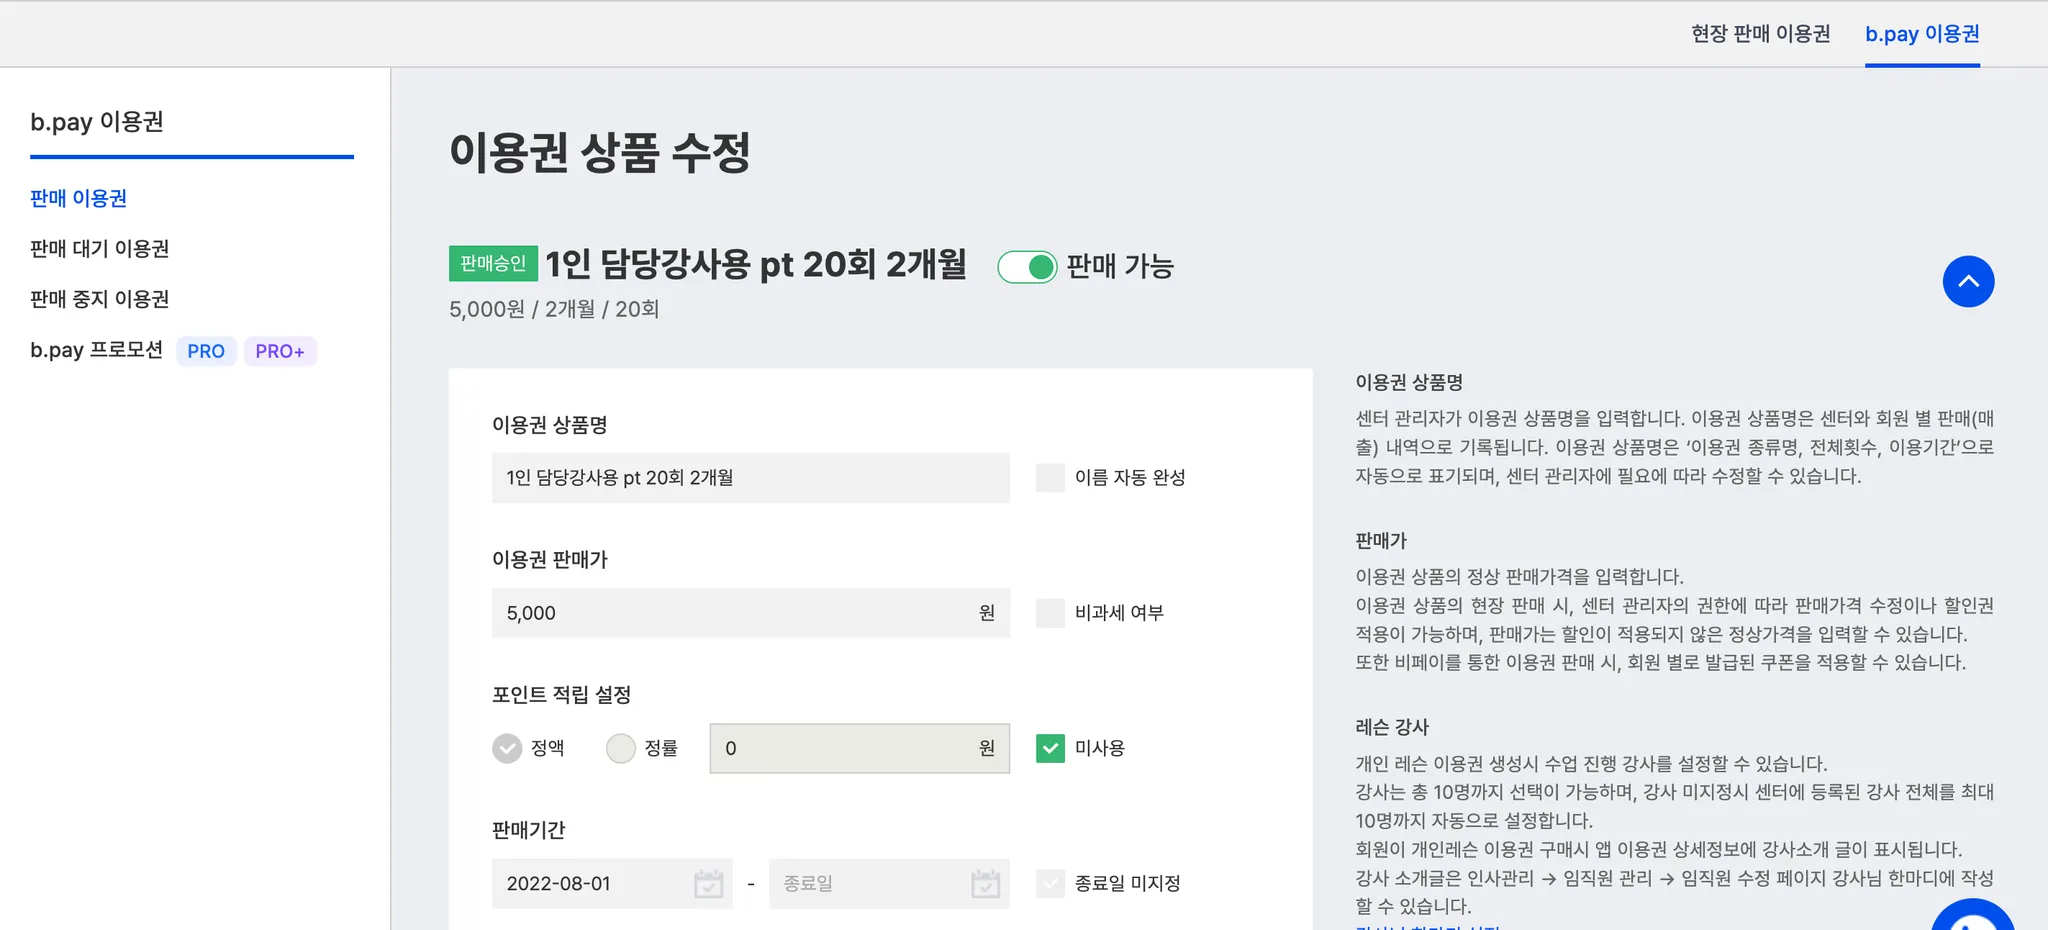This screenshot has width=2048, height=930.
Task: Click the 이용권 상품명 help heading on the right
Action: click(1409, 382)
